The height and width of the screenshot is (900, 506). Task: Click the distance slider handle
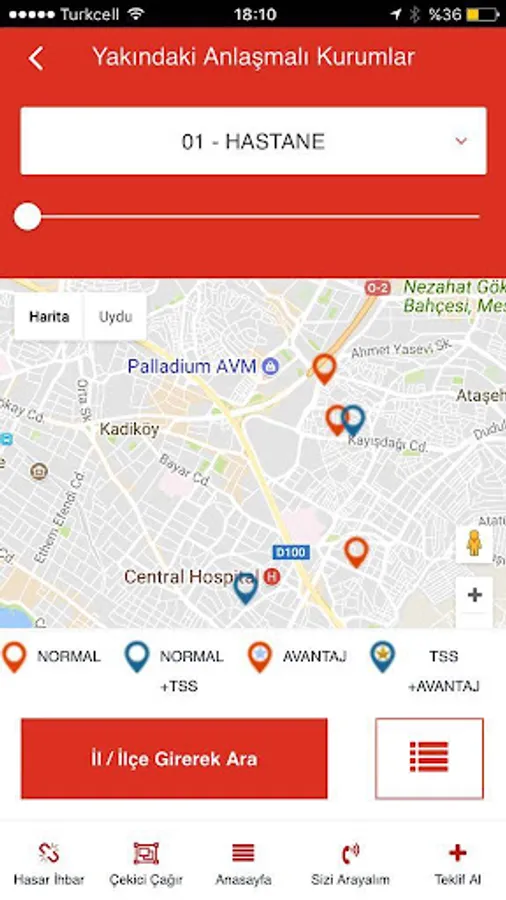coord(28,217)
